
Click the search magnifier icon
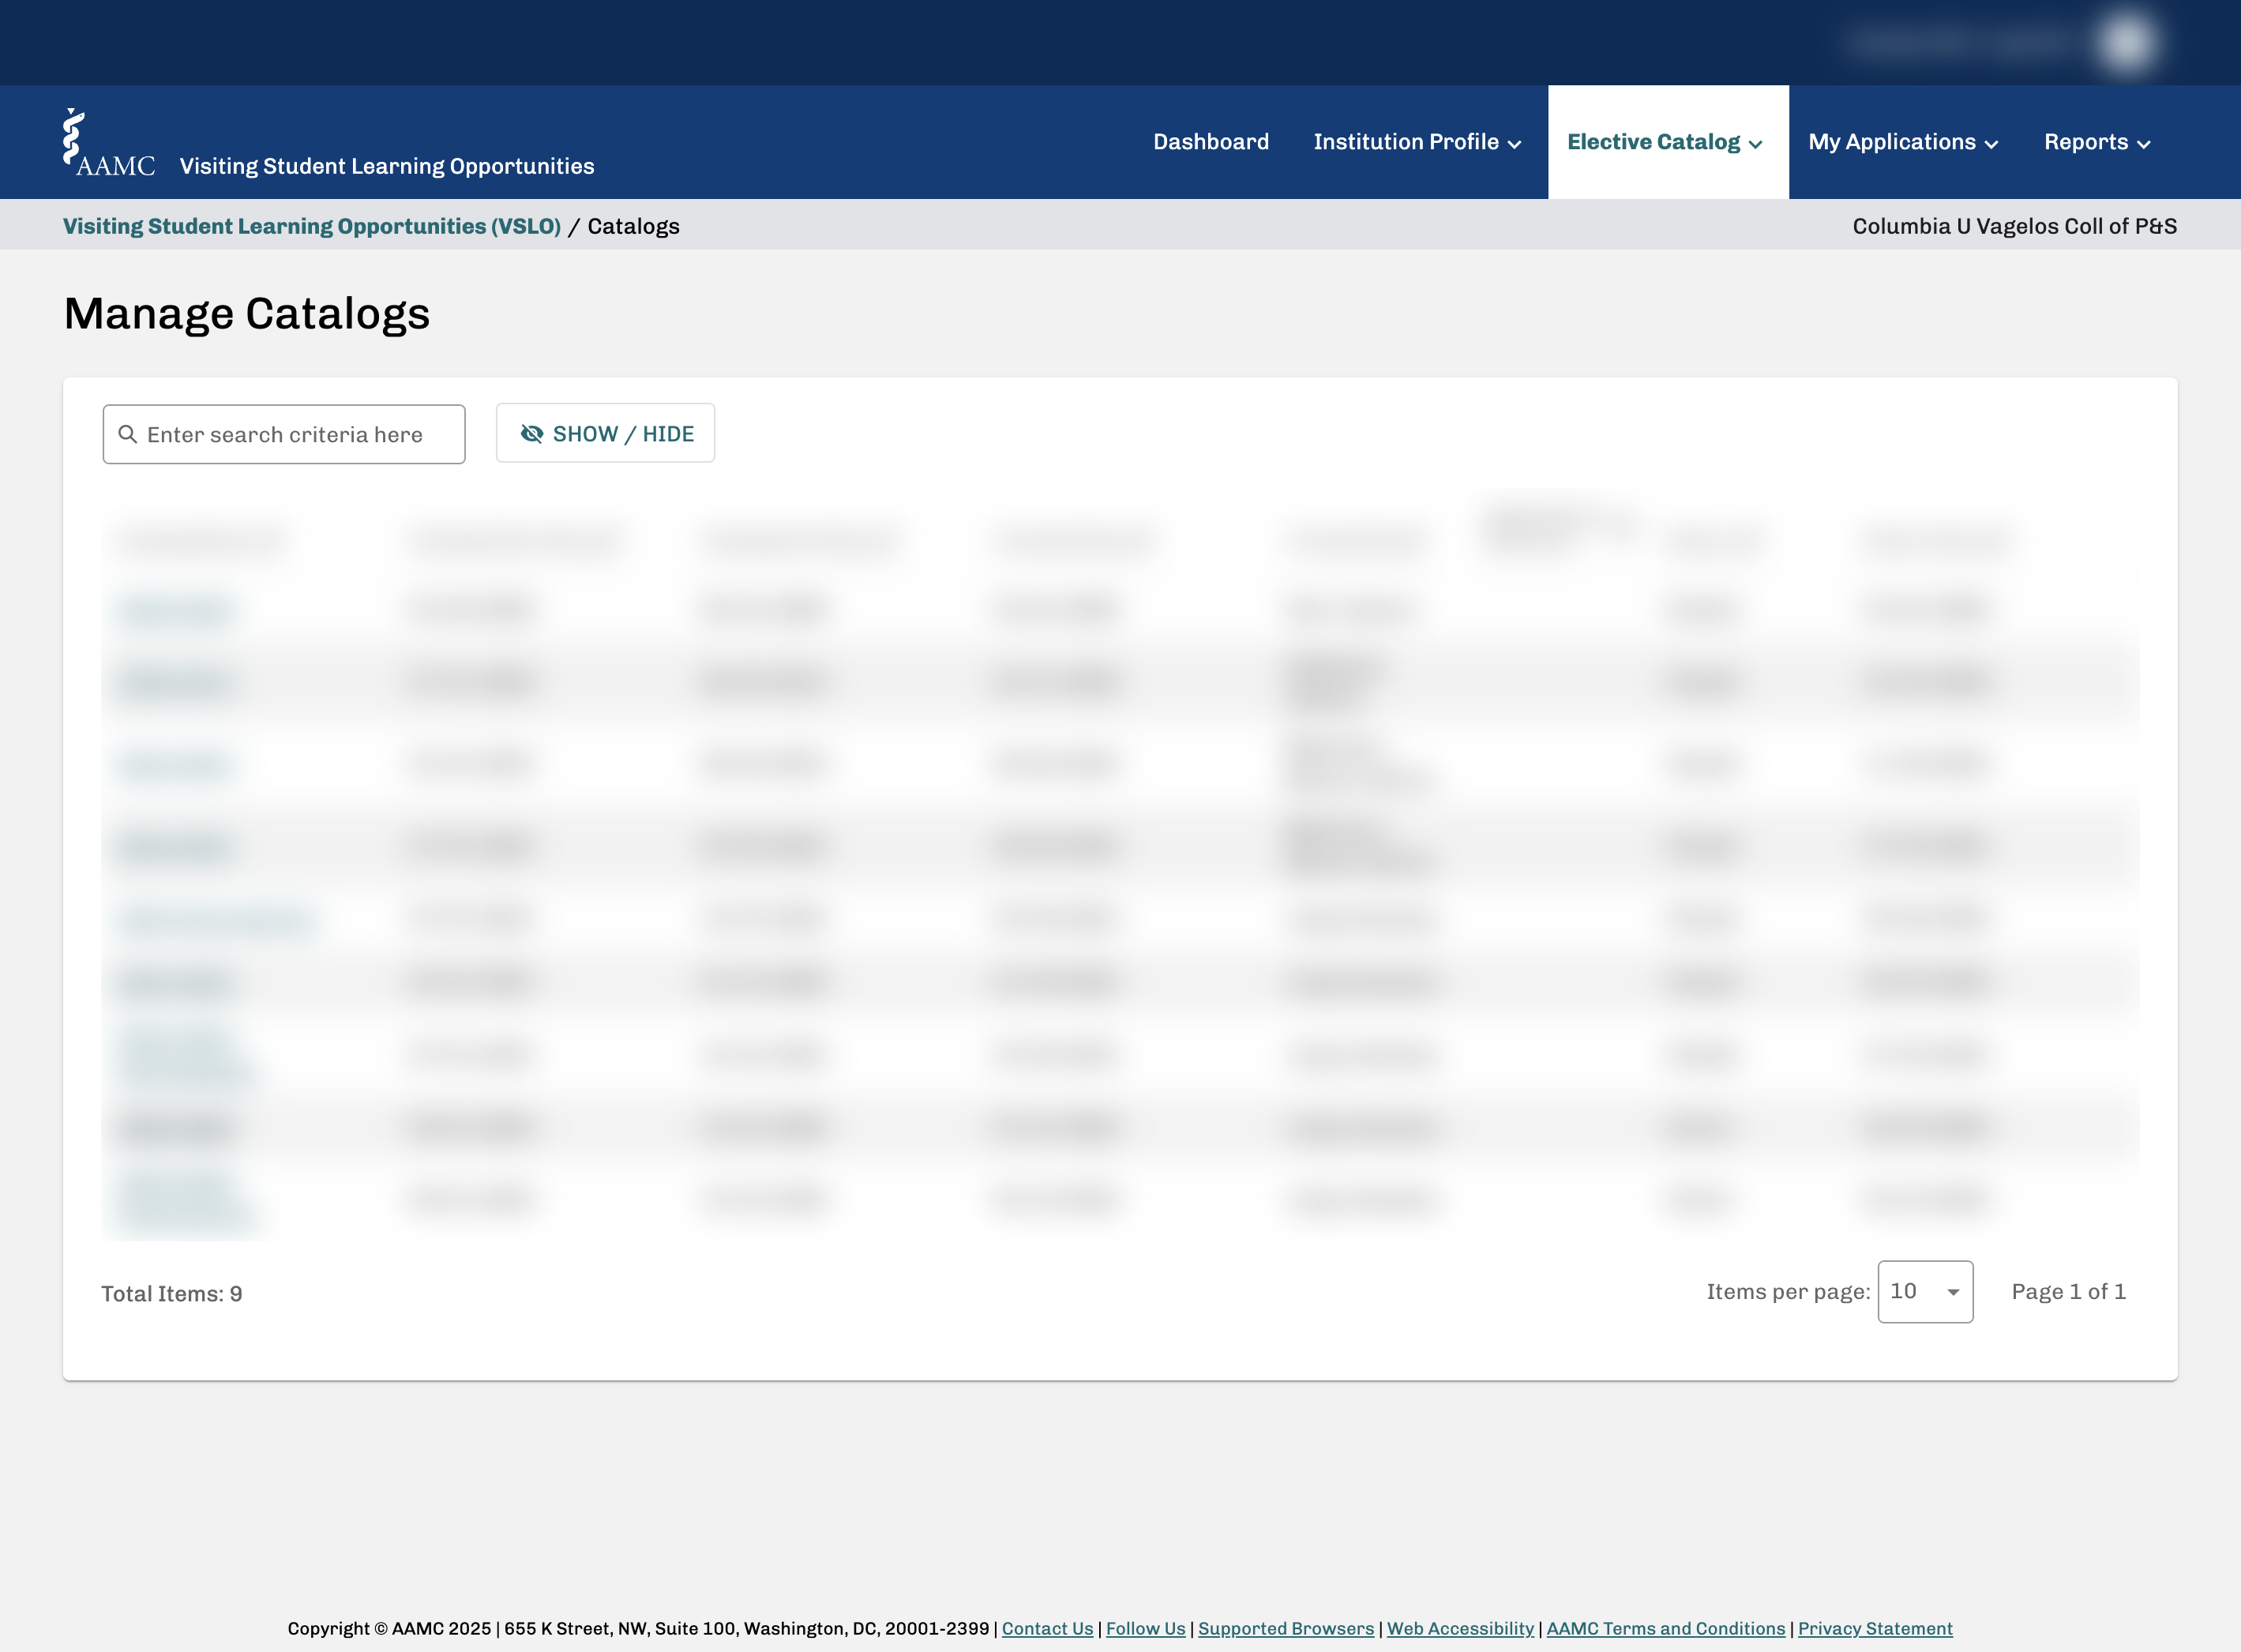coord(128,434)
